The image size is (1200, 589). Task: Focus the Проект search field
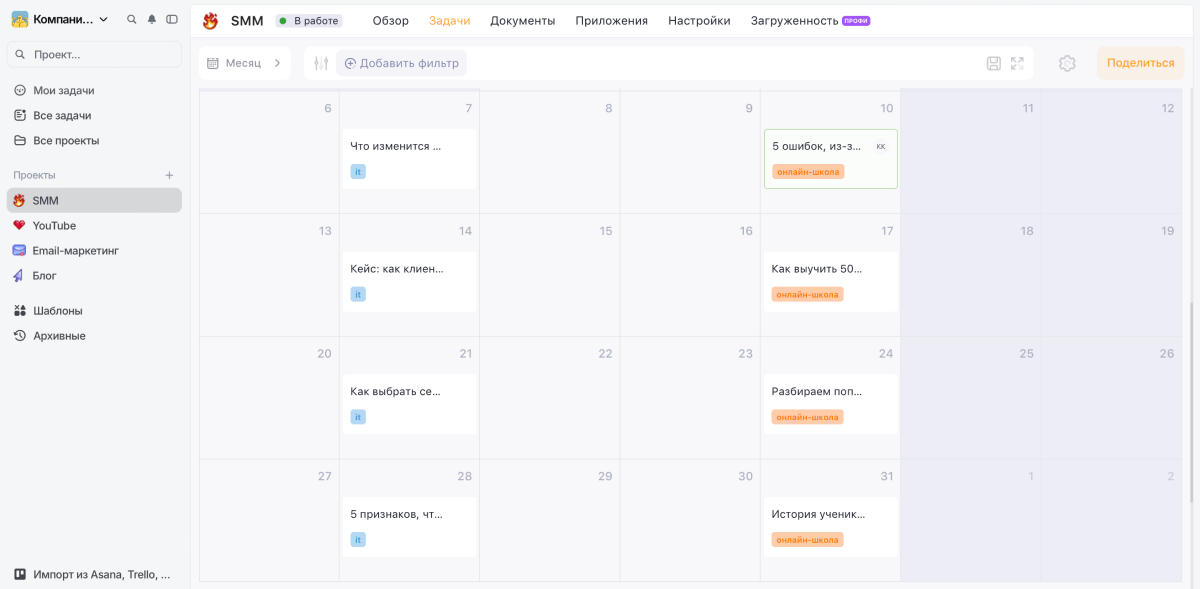point(94,54)
